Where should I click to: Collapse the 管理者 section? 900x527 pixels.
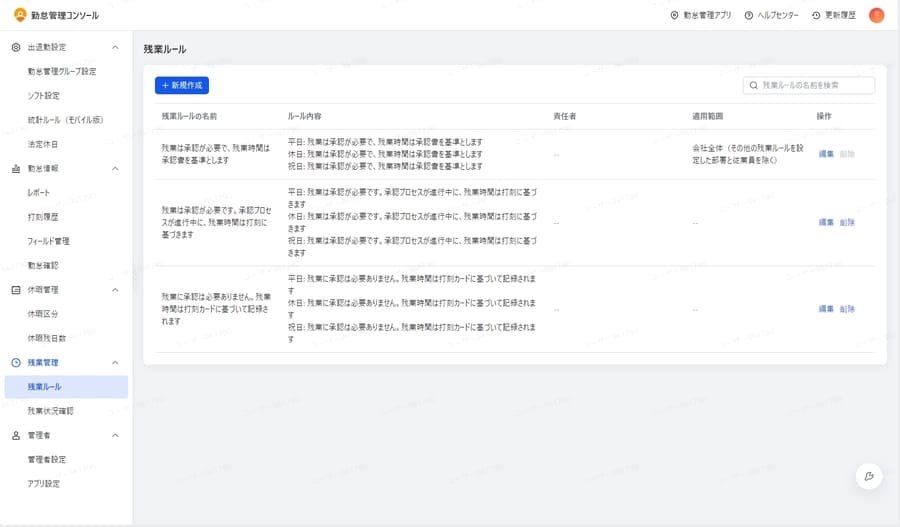click(x=115, y=435)
